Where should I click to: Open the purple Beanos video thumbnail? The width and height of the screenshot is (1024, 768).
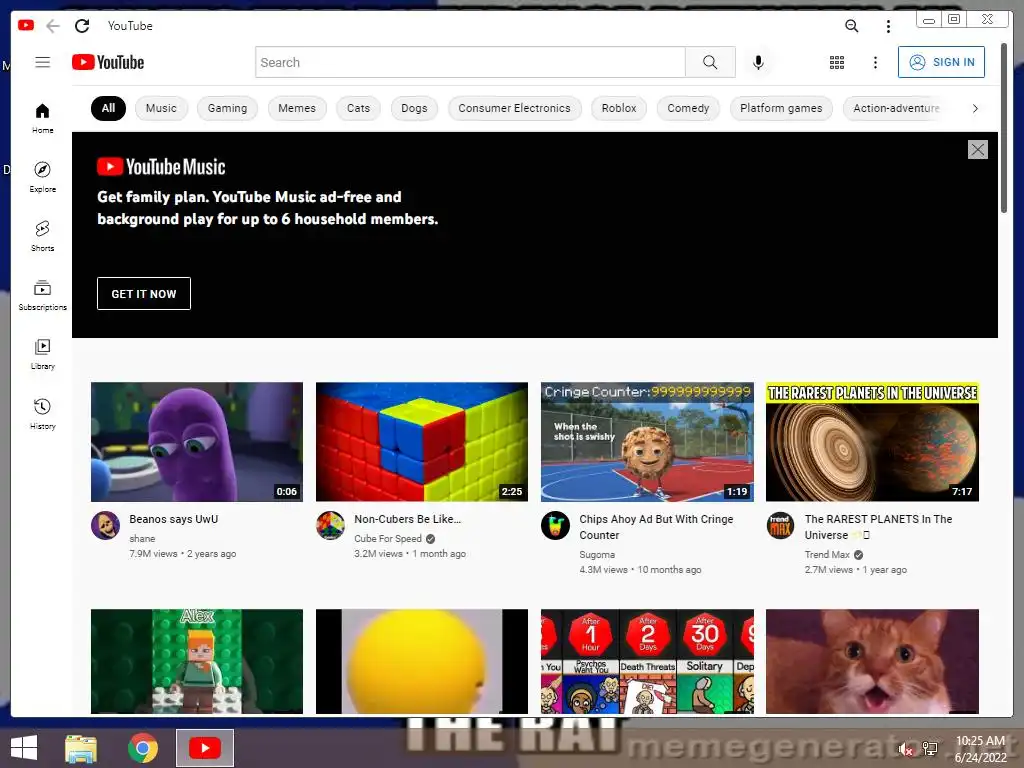(197, 442)
